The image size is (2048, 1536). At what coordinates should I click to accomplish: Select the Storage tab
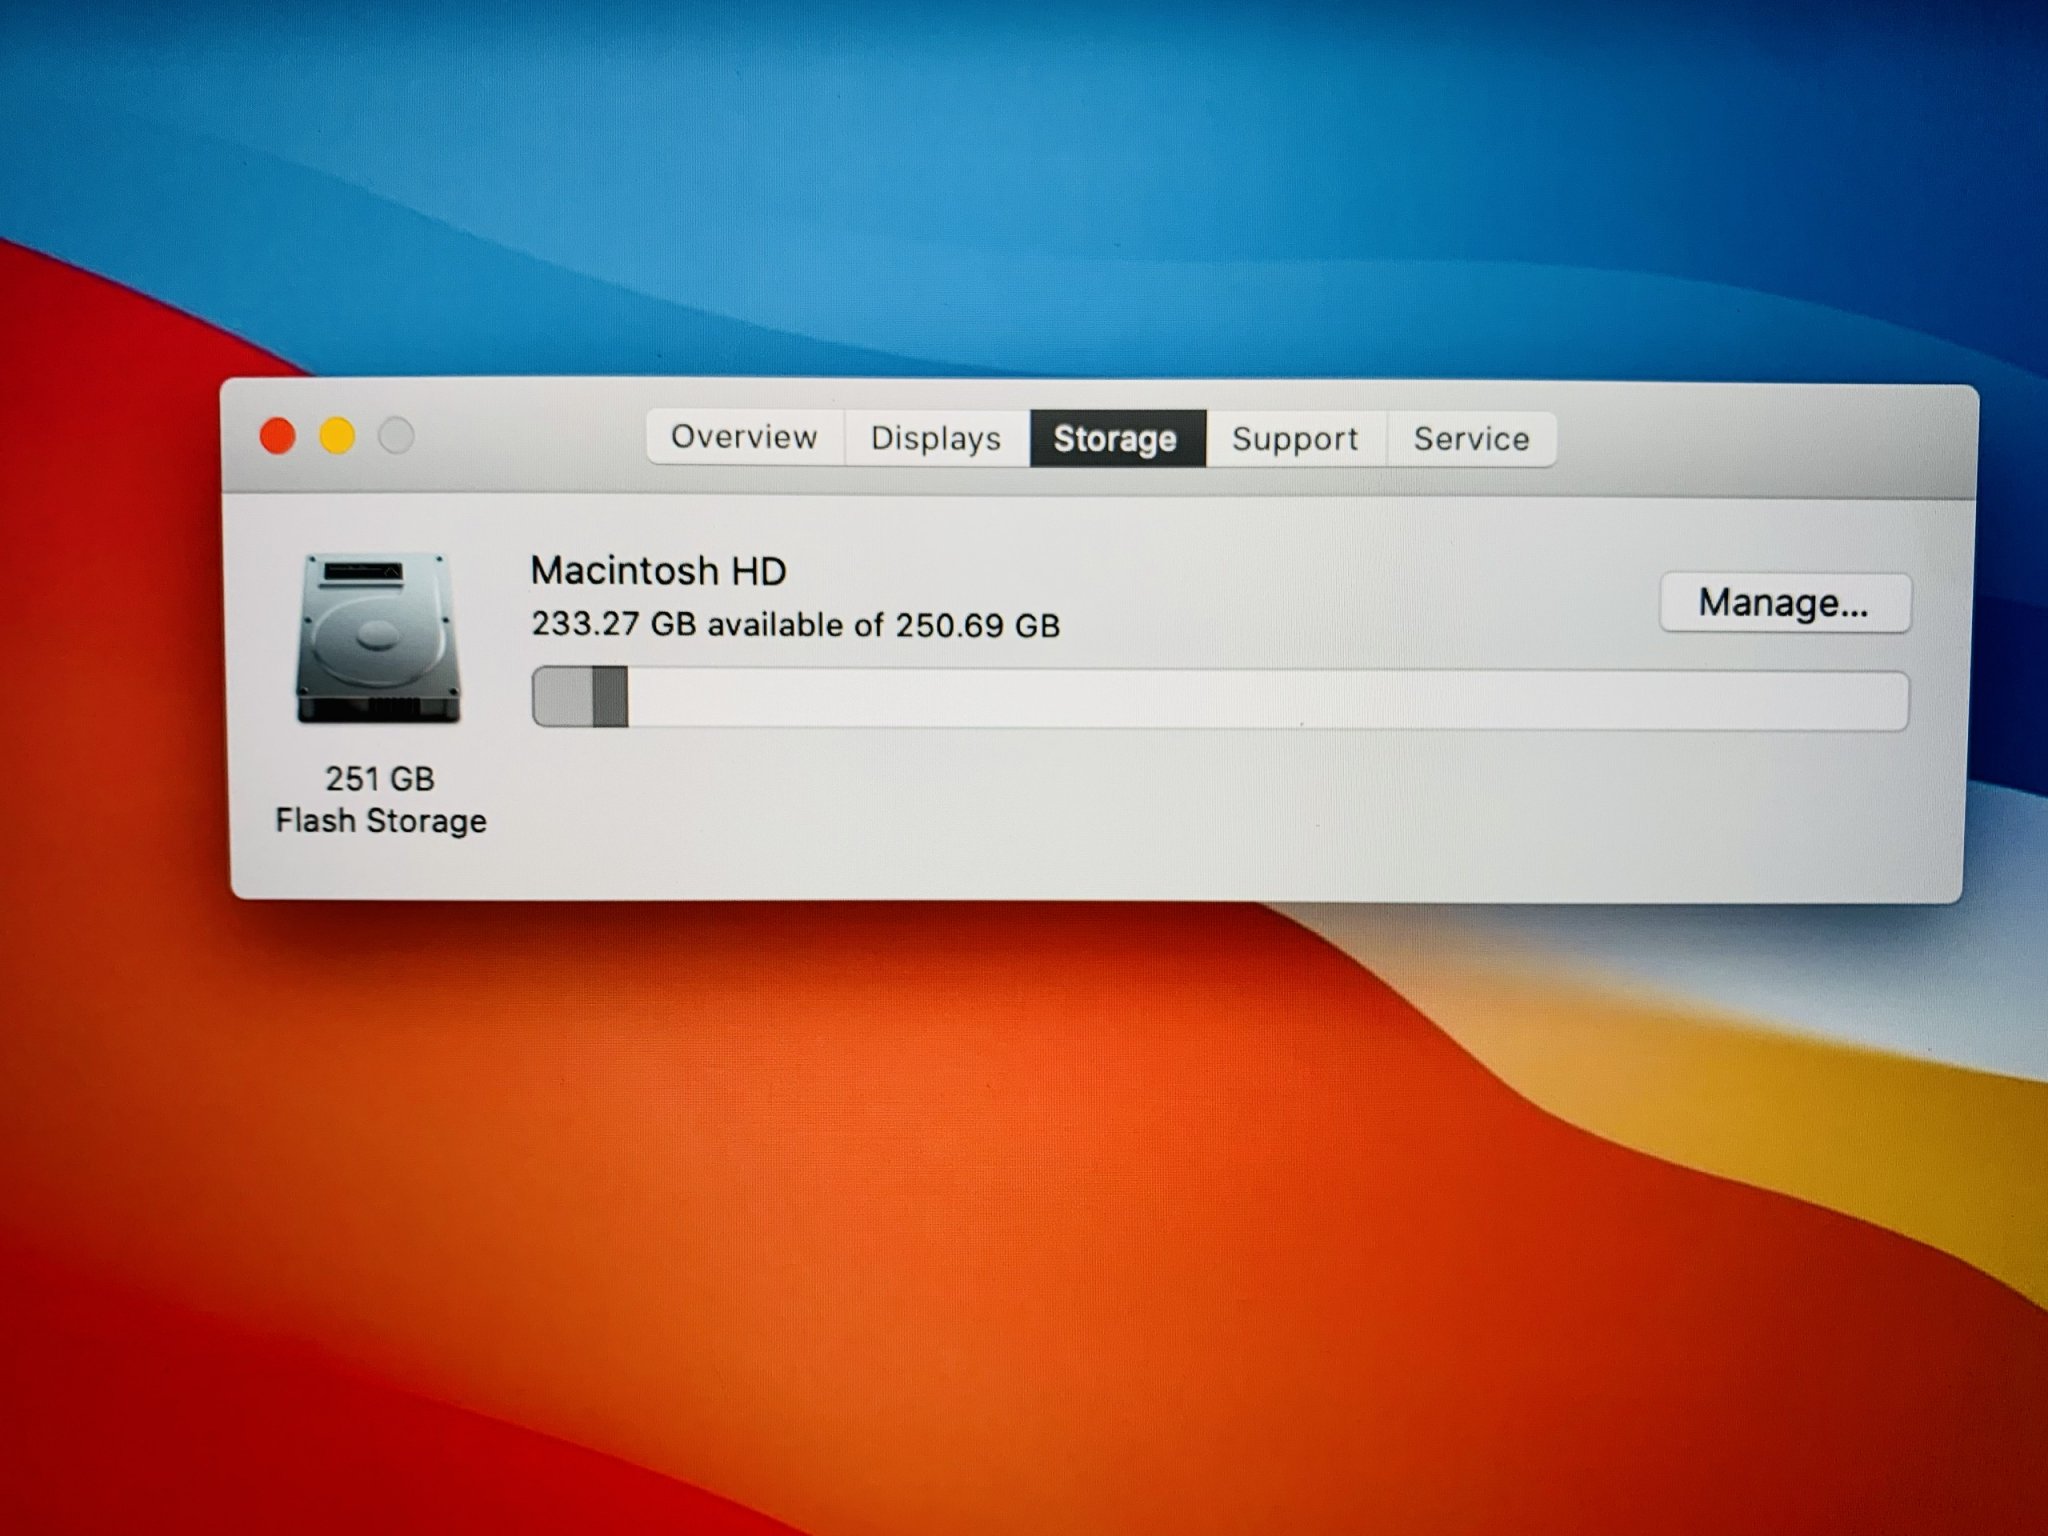pos(1116,439)
